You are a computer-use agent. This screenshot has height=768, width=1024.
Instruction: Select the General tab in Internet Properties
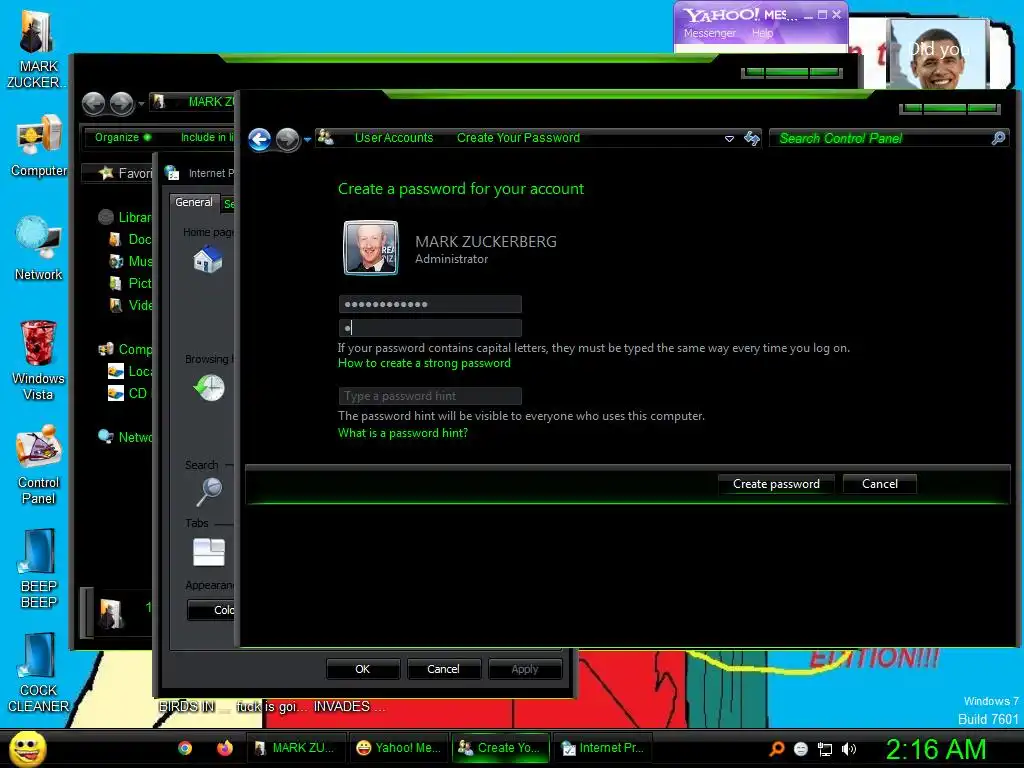click(x=194, y=202)
